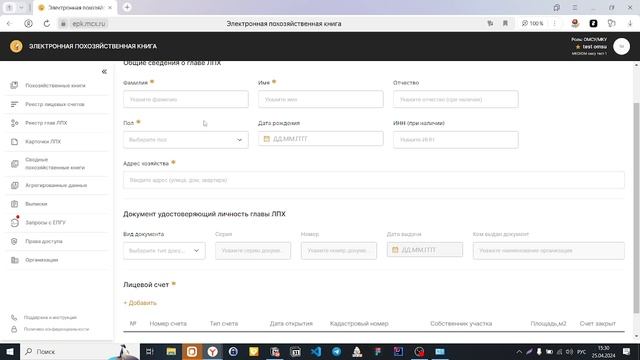Image resolution: width=640 pixels, height=360 pixels.
Task: Open the browser downloads arrow icon
Action: [630, 24]
